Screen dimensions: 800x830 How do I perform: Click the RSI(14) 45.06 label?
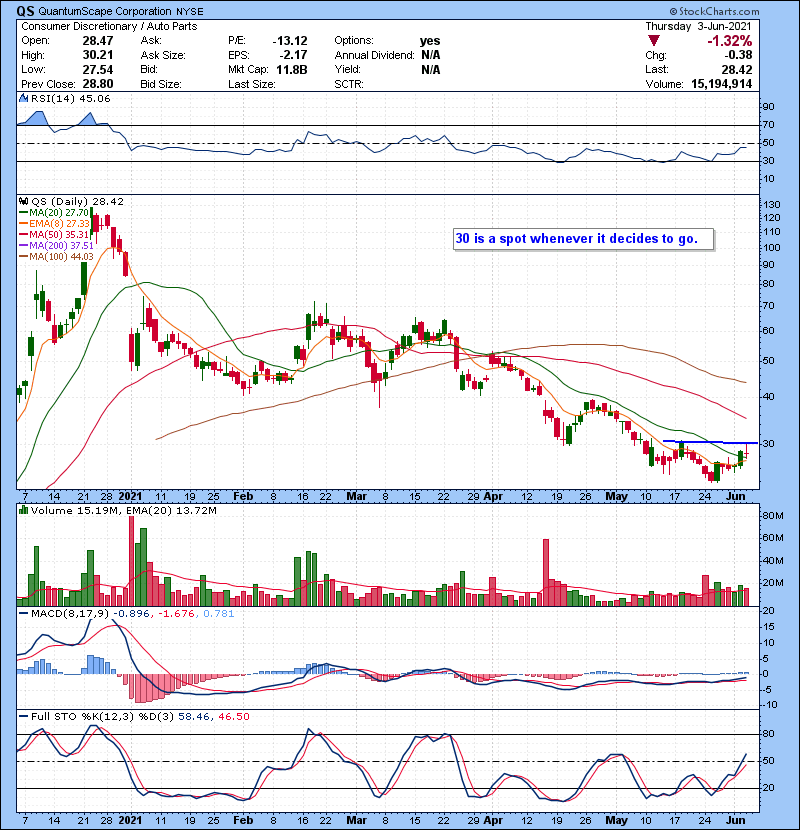point(70,98)
